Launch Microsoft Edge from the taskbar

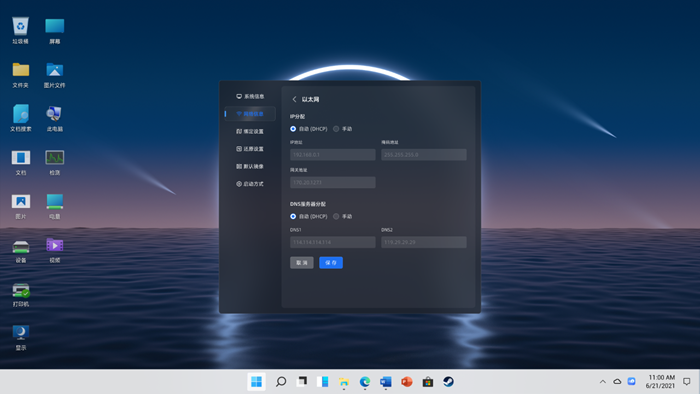(x=365, y=382)
